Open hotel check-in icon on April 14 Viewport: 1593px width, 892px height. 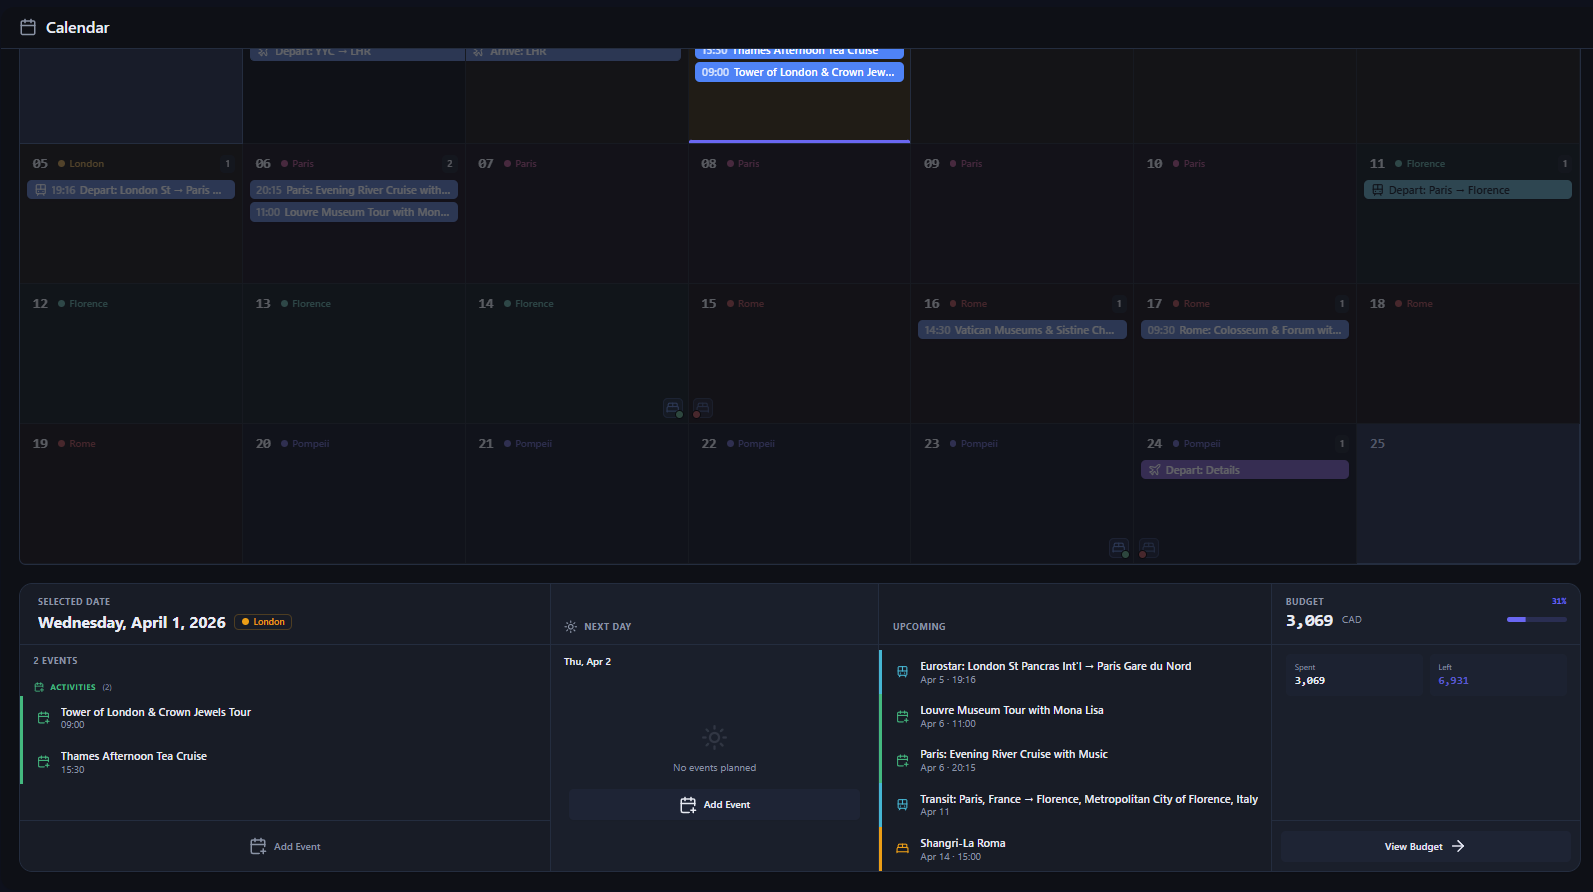[673, 407]
